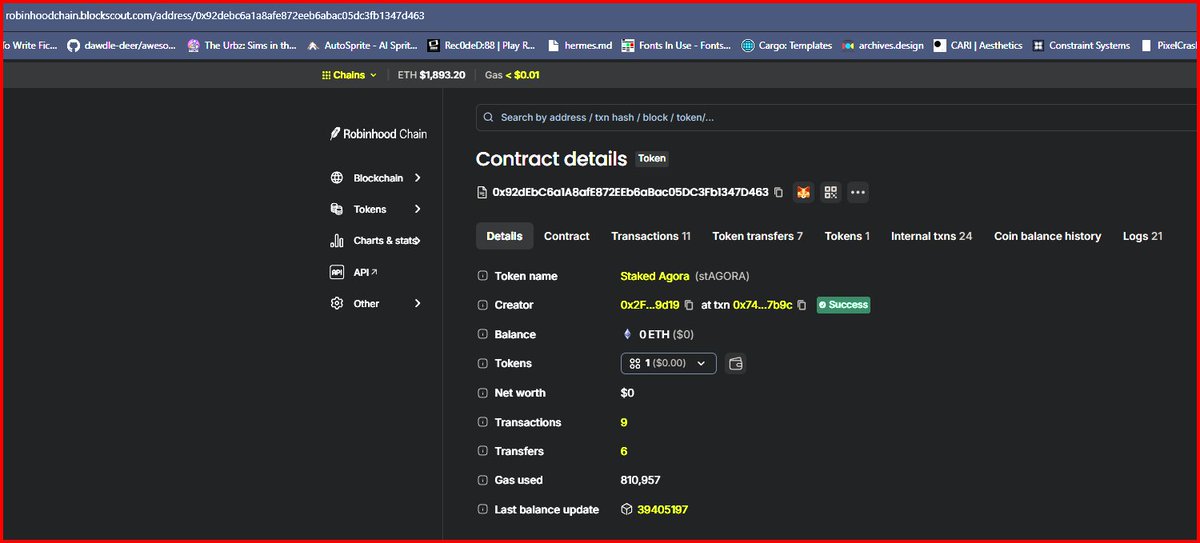Image resolution: width=1200 pixels, height=543 pixels.
Task: Click the API icon in the sidebar
Action: (336, 272)
